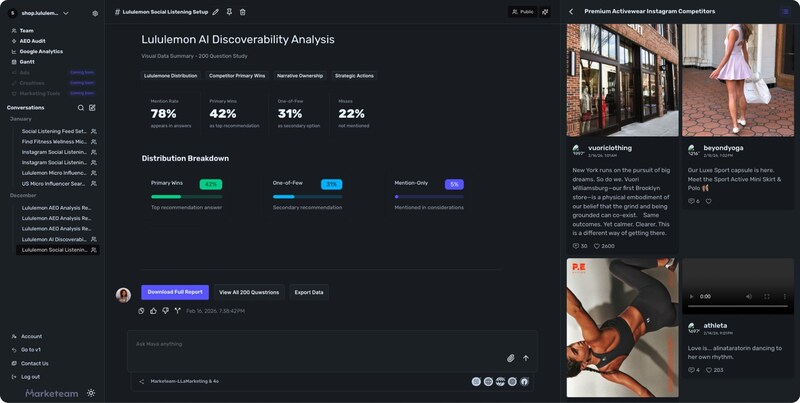Like the vuoriclothing post heart icon
This screenshot has height=403, width=800.
[597, 246]
